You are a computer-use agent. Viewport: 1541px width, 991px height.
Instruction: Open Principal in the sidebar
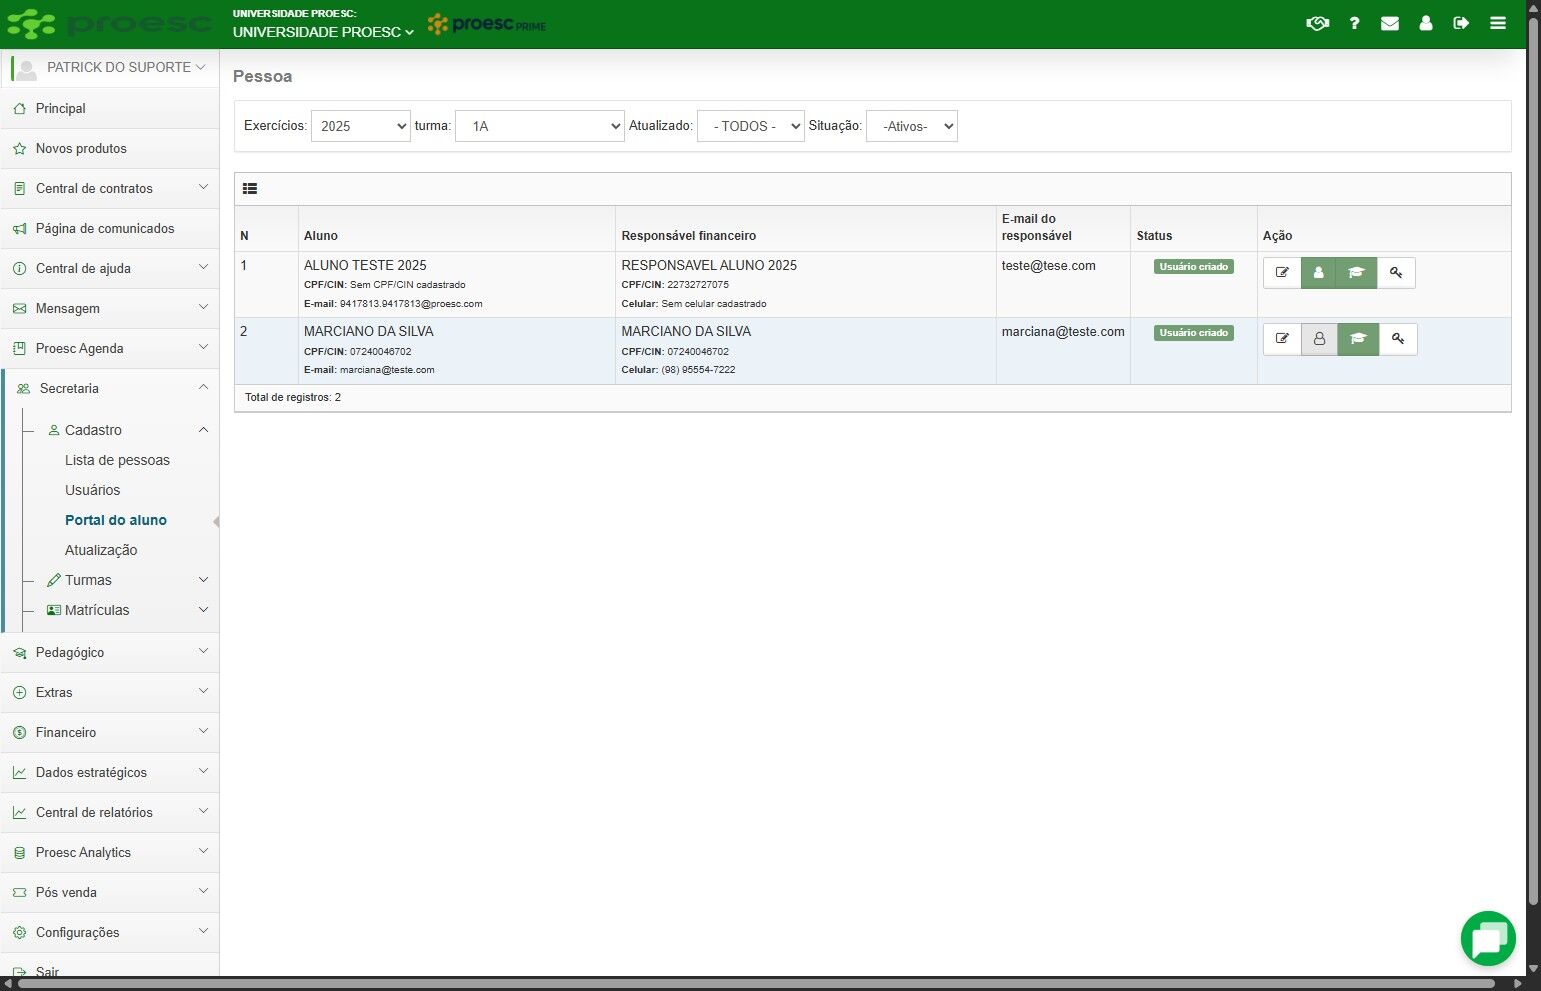pyautogui.click(x=110, y=108)
